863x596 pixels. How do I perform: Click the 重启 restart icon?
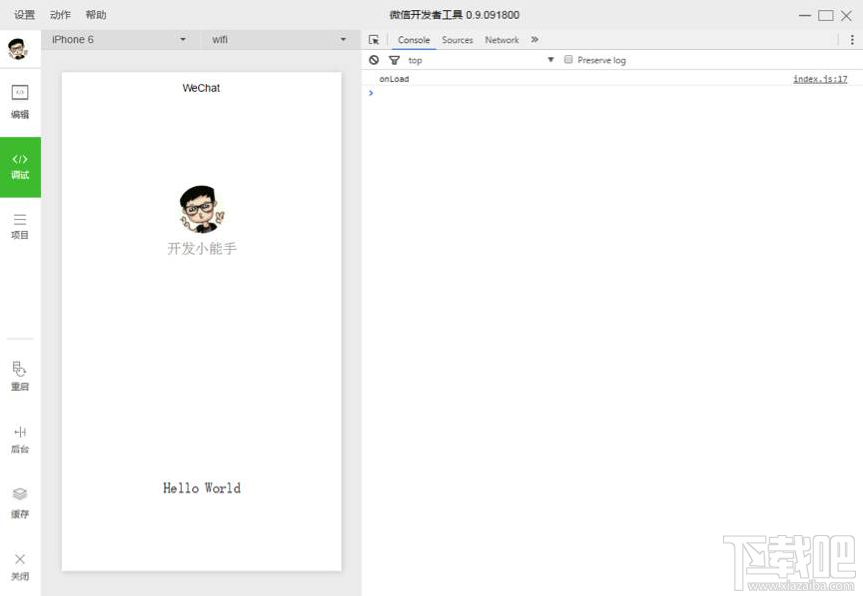pos(20,376)
